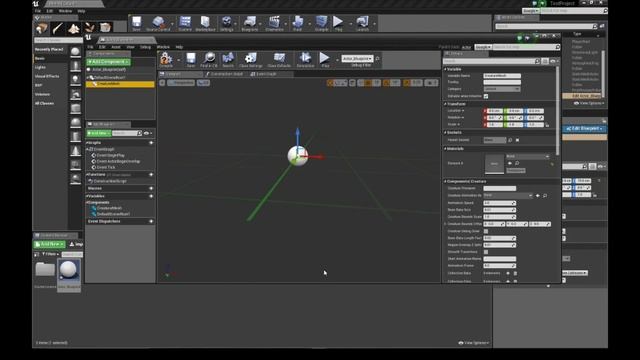Add a new Variable with plus icon
Screen dimensions: 640x360
click(x=151, y=196)
